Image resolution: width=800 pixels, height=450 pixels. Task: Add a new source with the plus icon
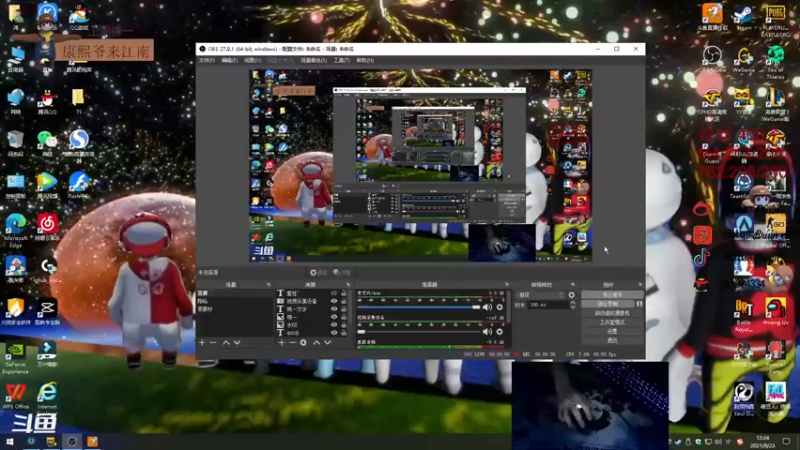pyautogui.click(x=281, y=343)
